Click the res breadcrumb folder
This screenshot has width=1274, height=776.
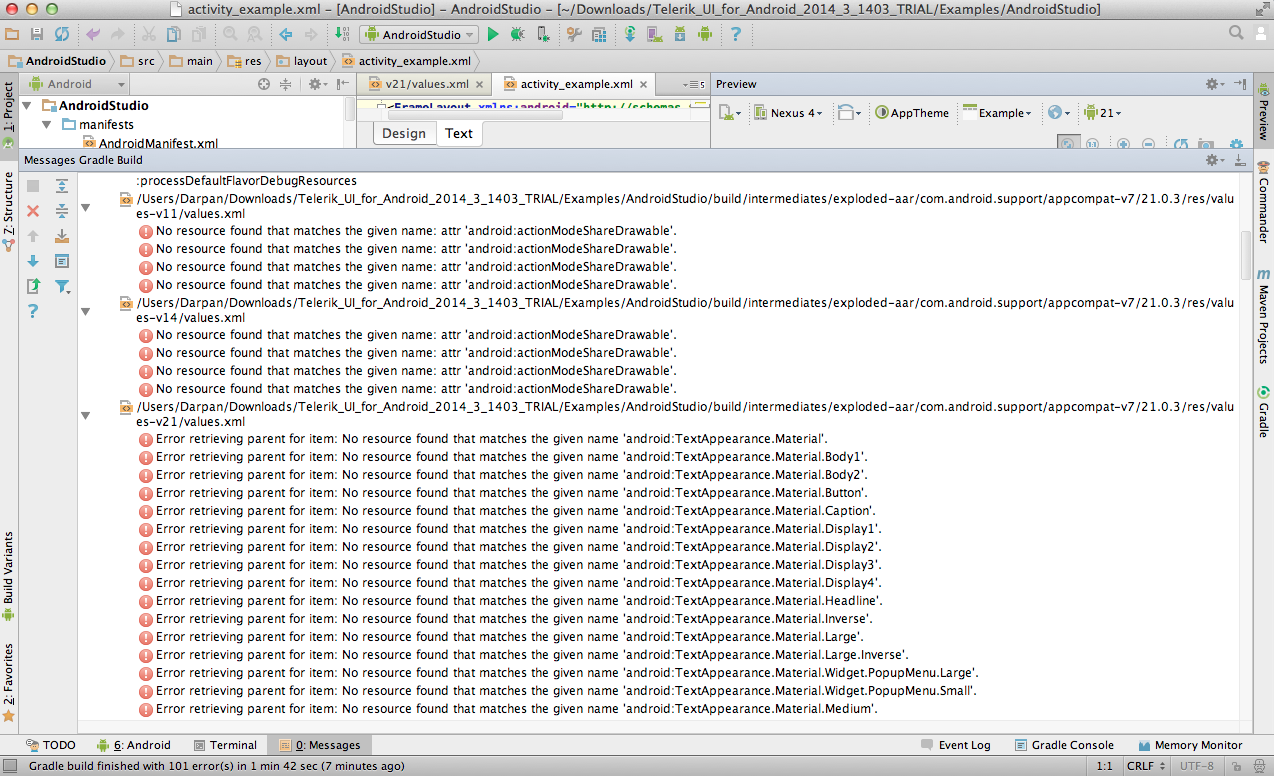[x=243, y=61]
